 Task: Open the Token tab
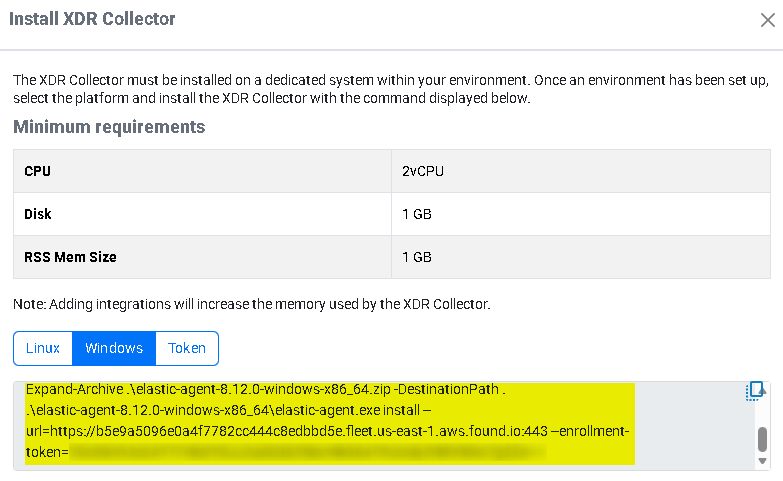click(x=187, y=348)
